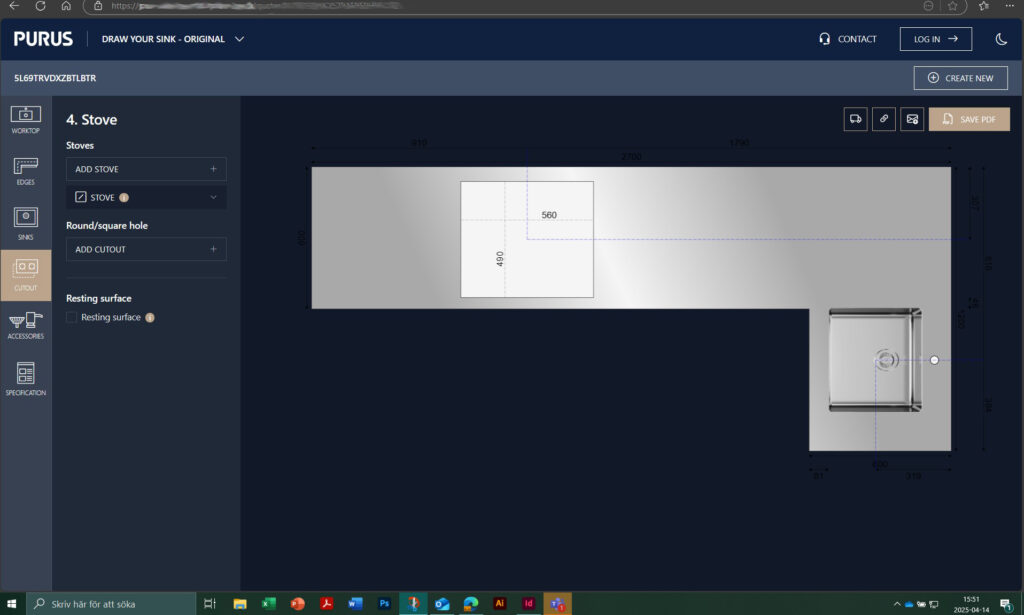The width and height of the screenshot is (1024, 615).
Task: Select the active Cutout tab
Action: point(26,275)
